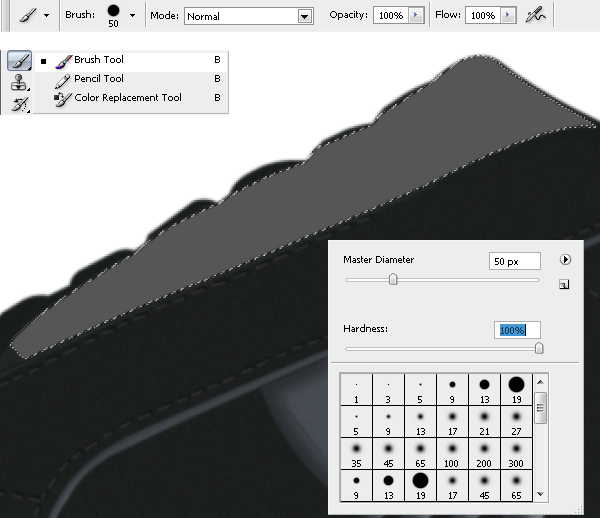Image resolution: width=600 pixels, height=518 pixels.
Task: Select the hard round 5 brush
Action: (x=420, y=390)
